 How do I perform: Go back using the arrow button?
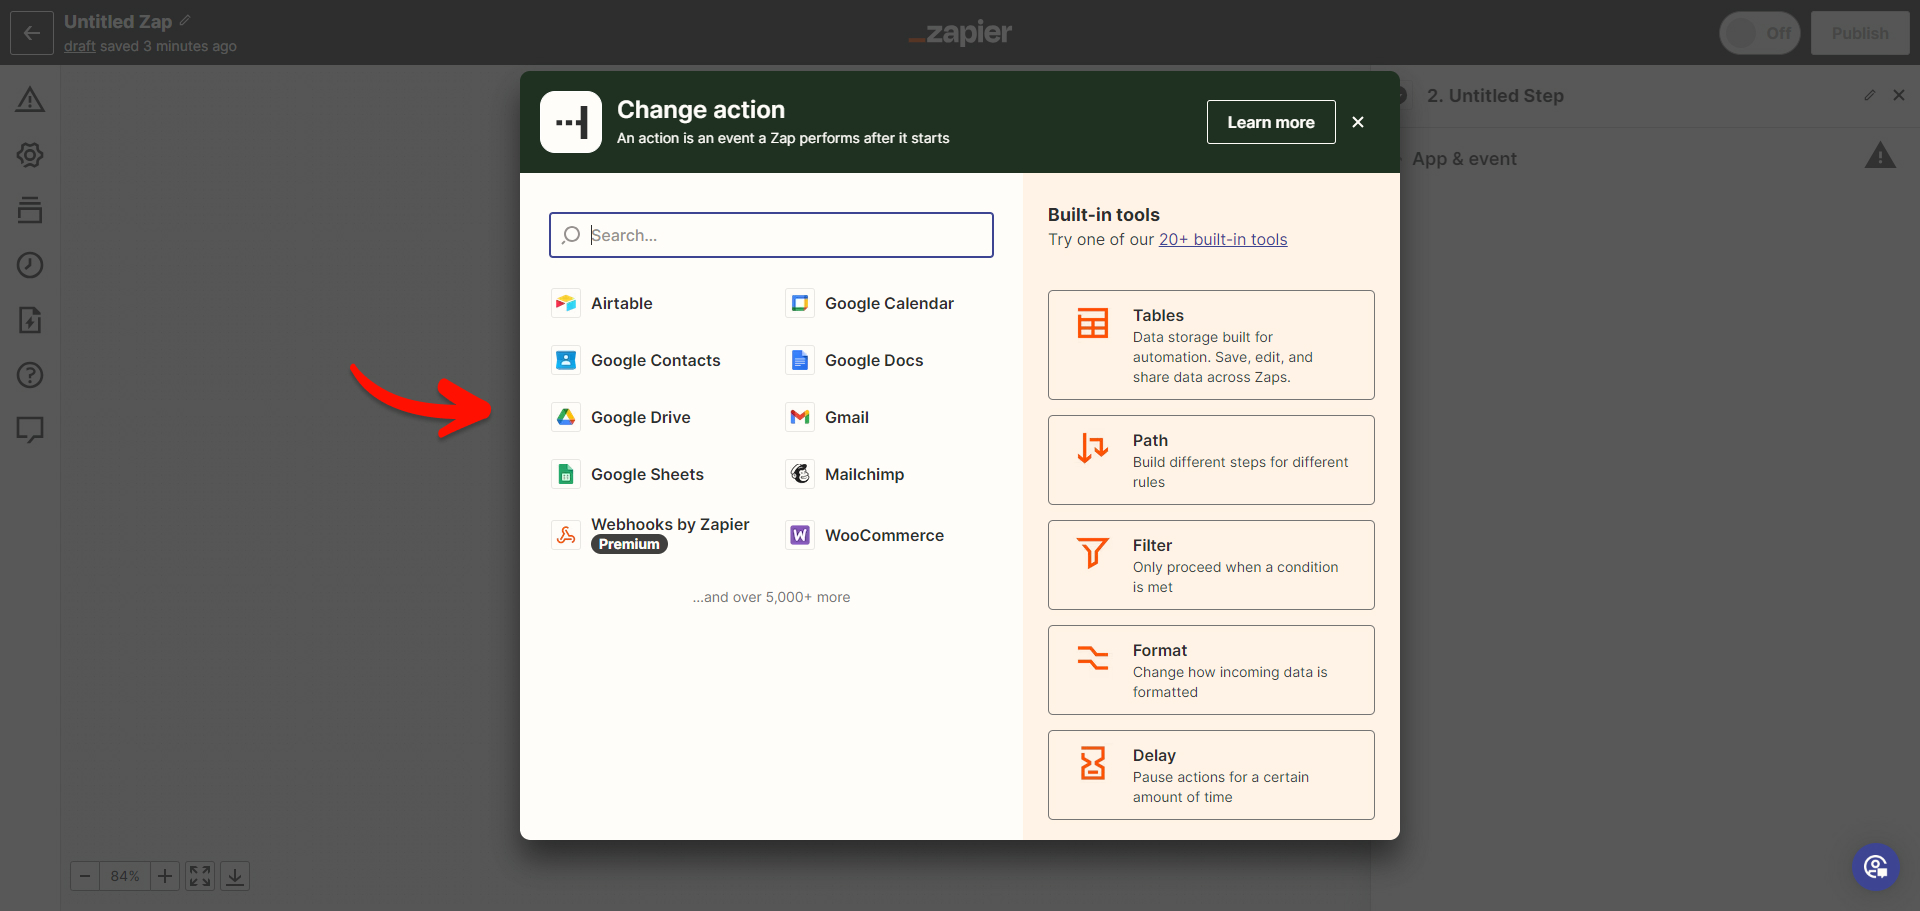pos(32,33)
